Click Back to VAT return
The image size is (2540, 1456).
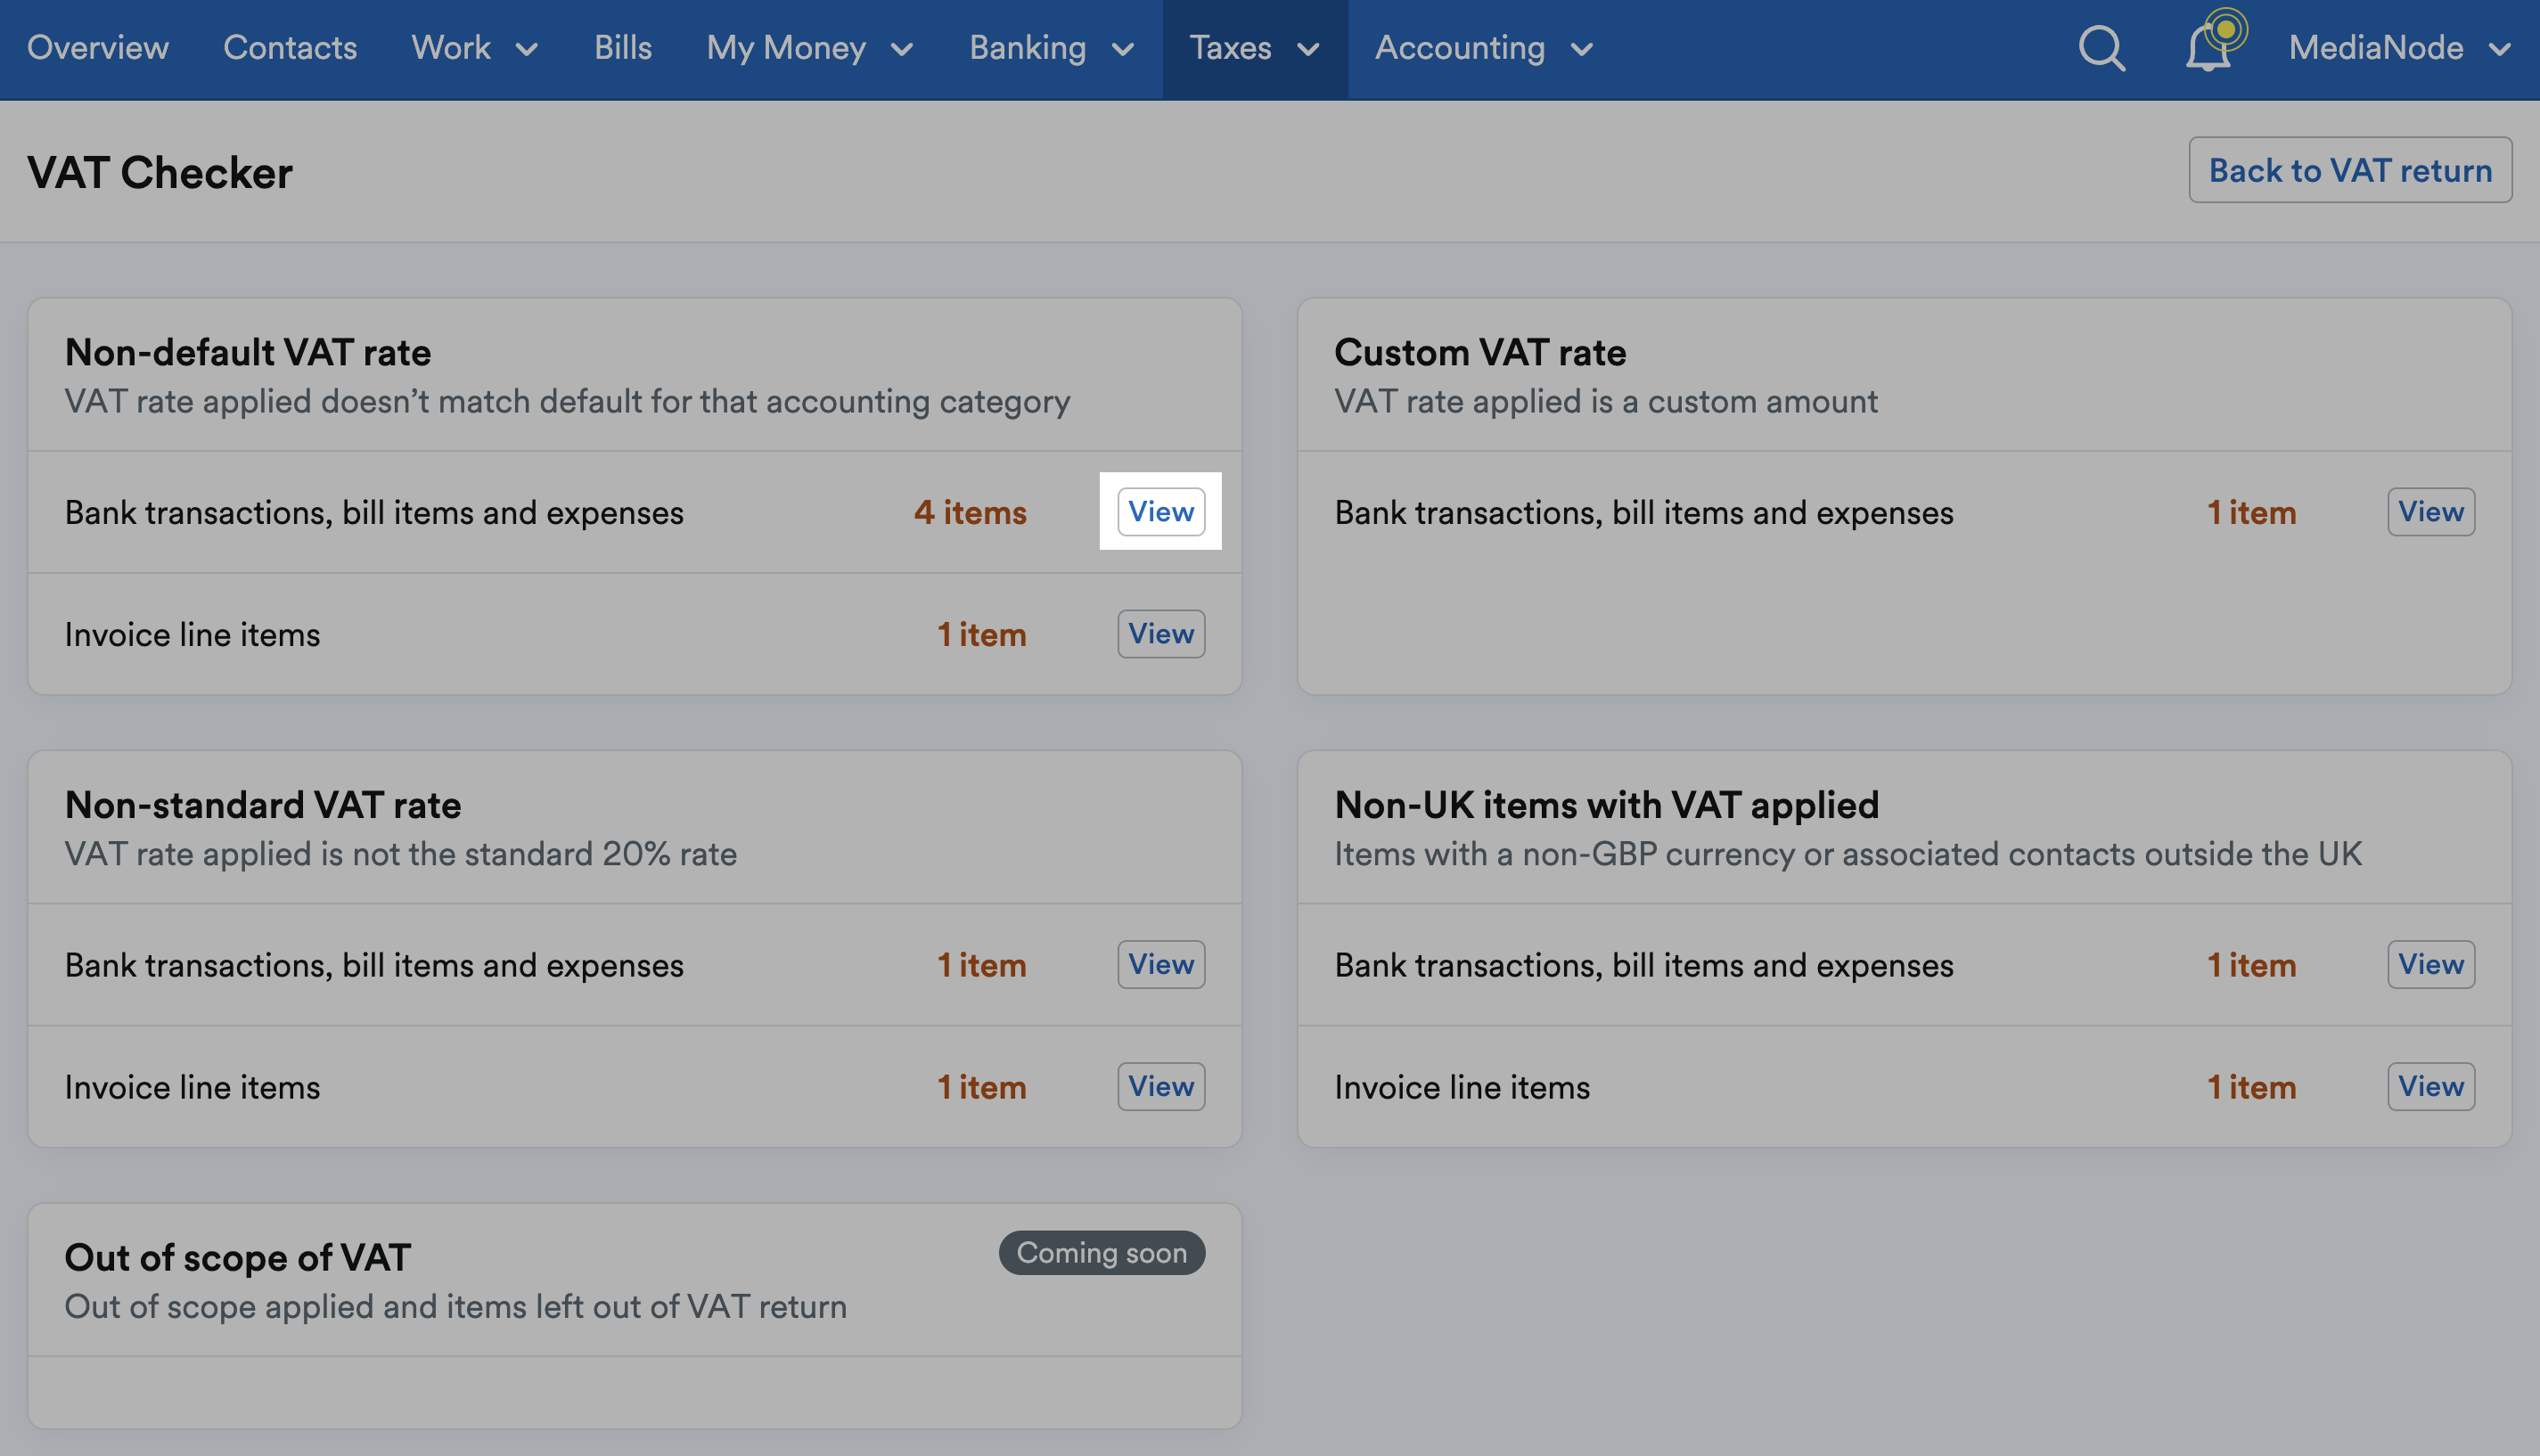tap(2350, 170)
